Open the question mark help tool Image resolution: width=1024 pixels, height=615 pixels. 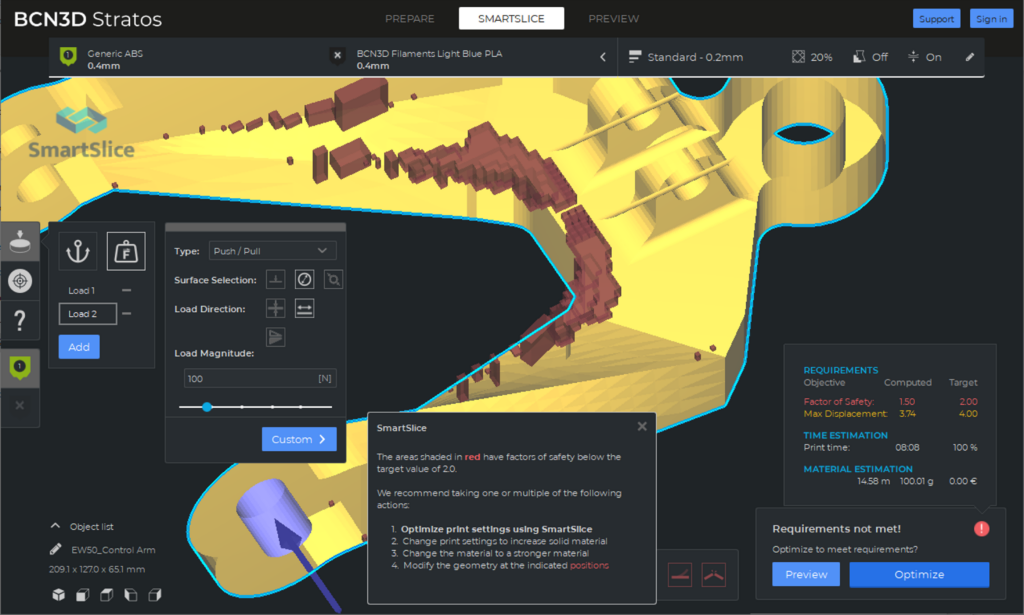(x=20, y=320)
